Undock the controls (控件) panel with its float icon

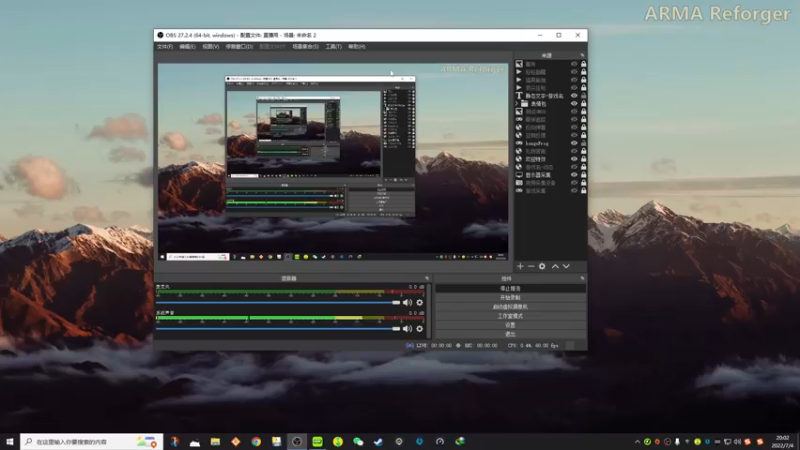pyautogui.click(x=582, y=278)
